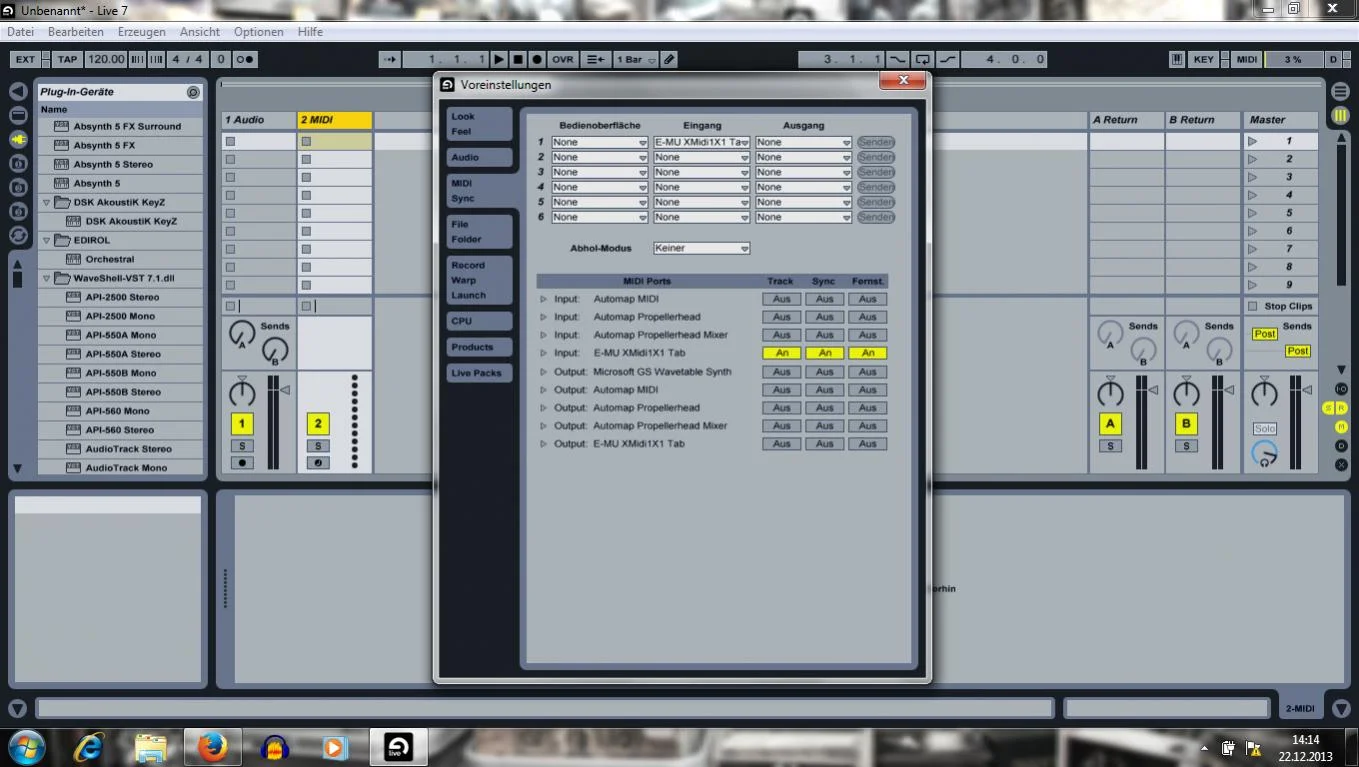Toggle the Loop switch
The width and height of the screenshot is (1359, 767).
(x=922, y=59)
